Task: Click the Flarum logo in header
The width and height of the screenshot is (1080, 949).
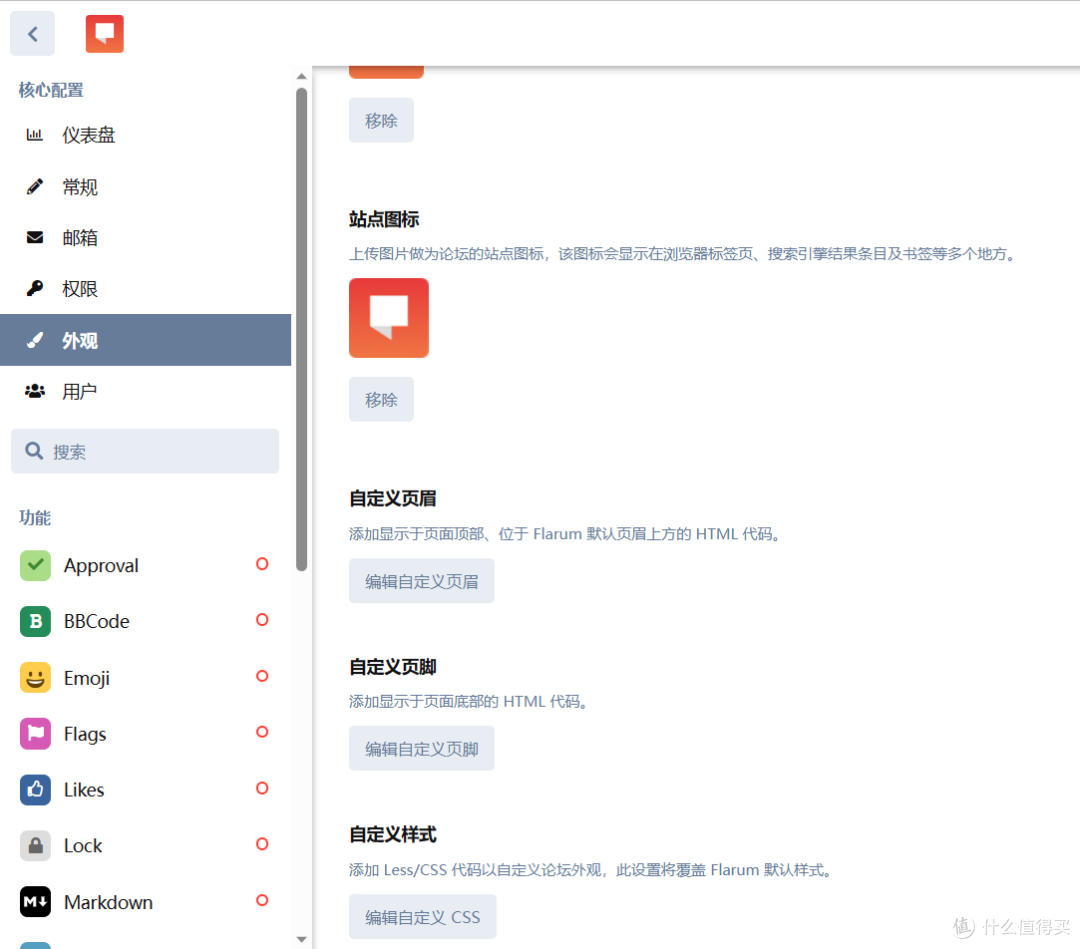Action: [105, 34]
